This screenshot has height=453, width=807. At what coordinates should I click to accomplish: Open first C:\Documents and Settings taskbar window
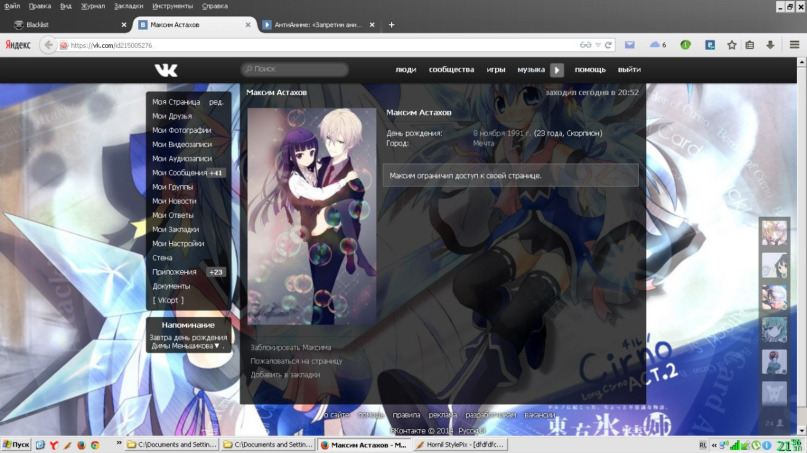click(x=172, y=445)
